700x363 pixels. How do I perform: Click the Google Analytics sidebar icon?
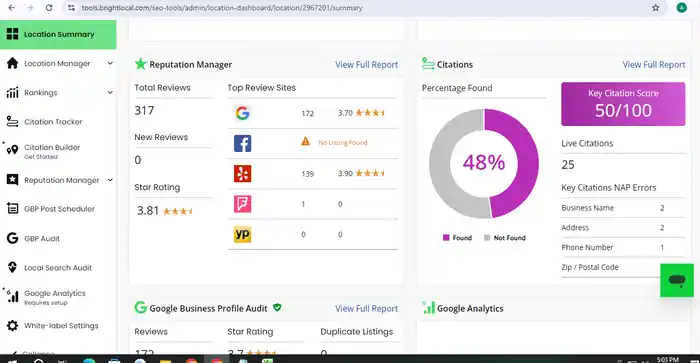[12, 296]
